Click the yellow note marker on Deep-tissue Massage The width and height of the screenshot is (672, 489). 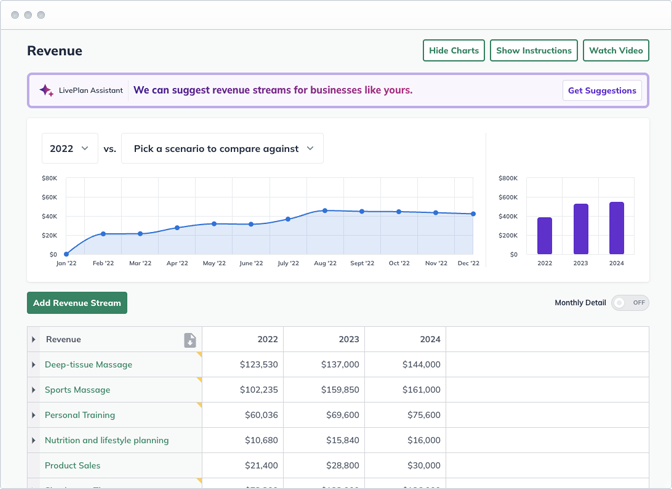pyautogui.click(x=199, y=355)
